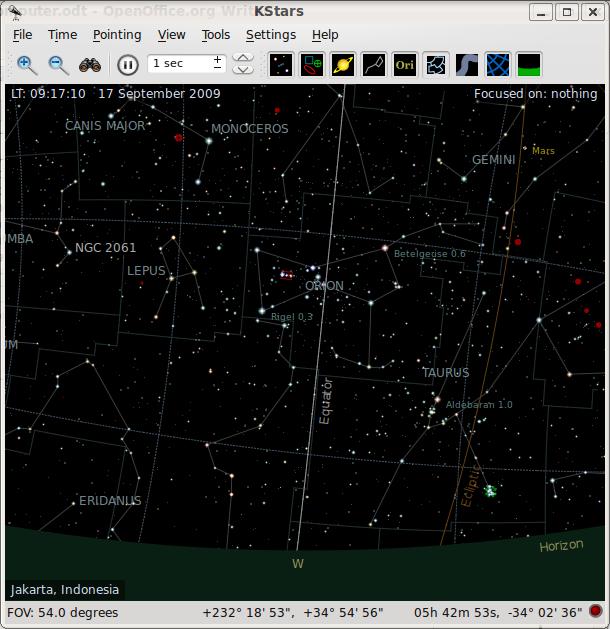Screen dimensions: 610x629
Task: Click the zoom out magnifier icon
Action: click(59, 65)
